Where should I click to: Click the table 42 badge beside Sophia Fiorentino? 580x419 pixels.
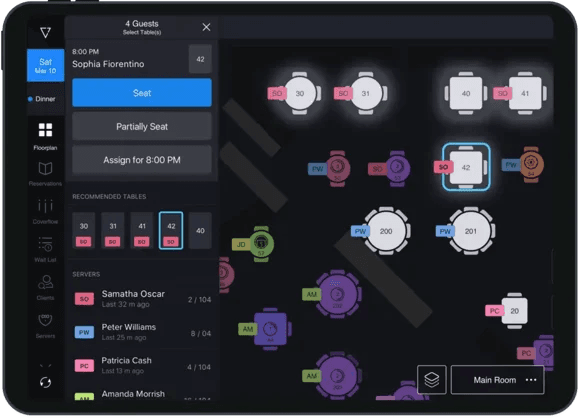pos(200,59)
